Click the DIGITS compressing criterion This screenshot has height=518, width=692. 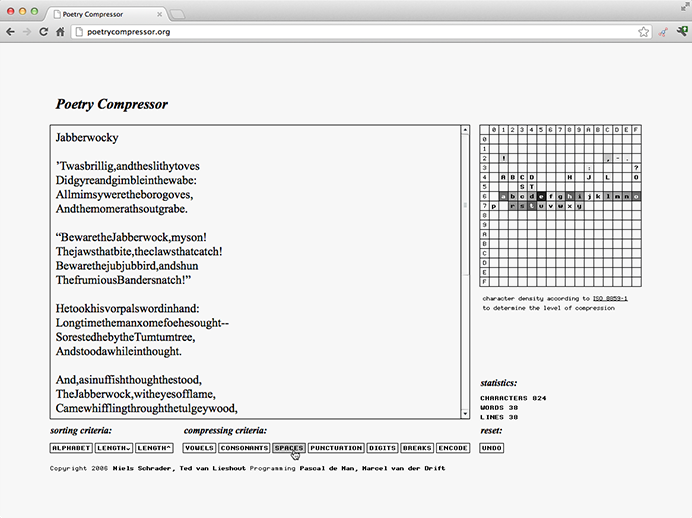point(382,448)
